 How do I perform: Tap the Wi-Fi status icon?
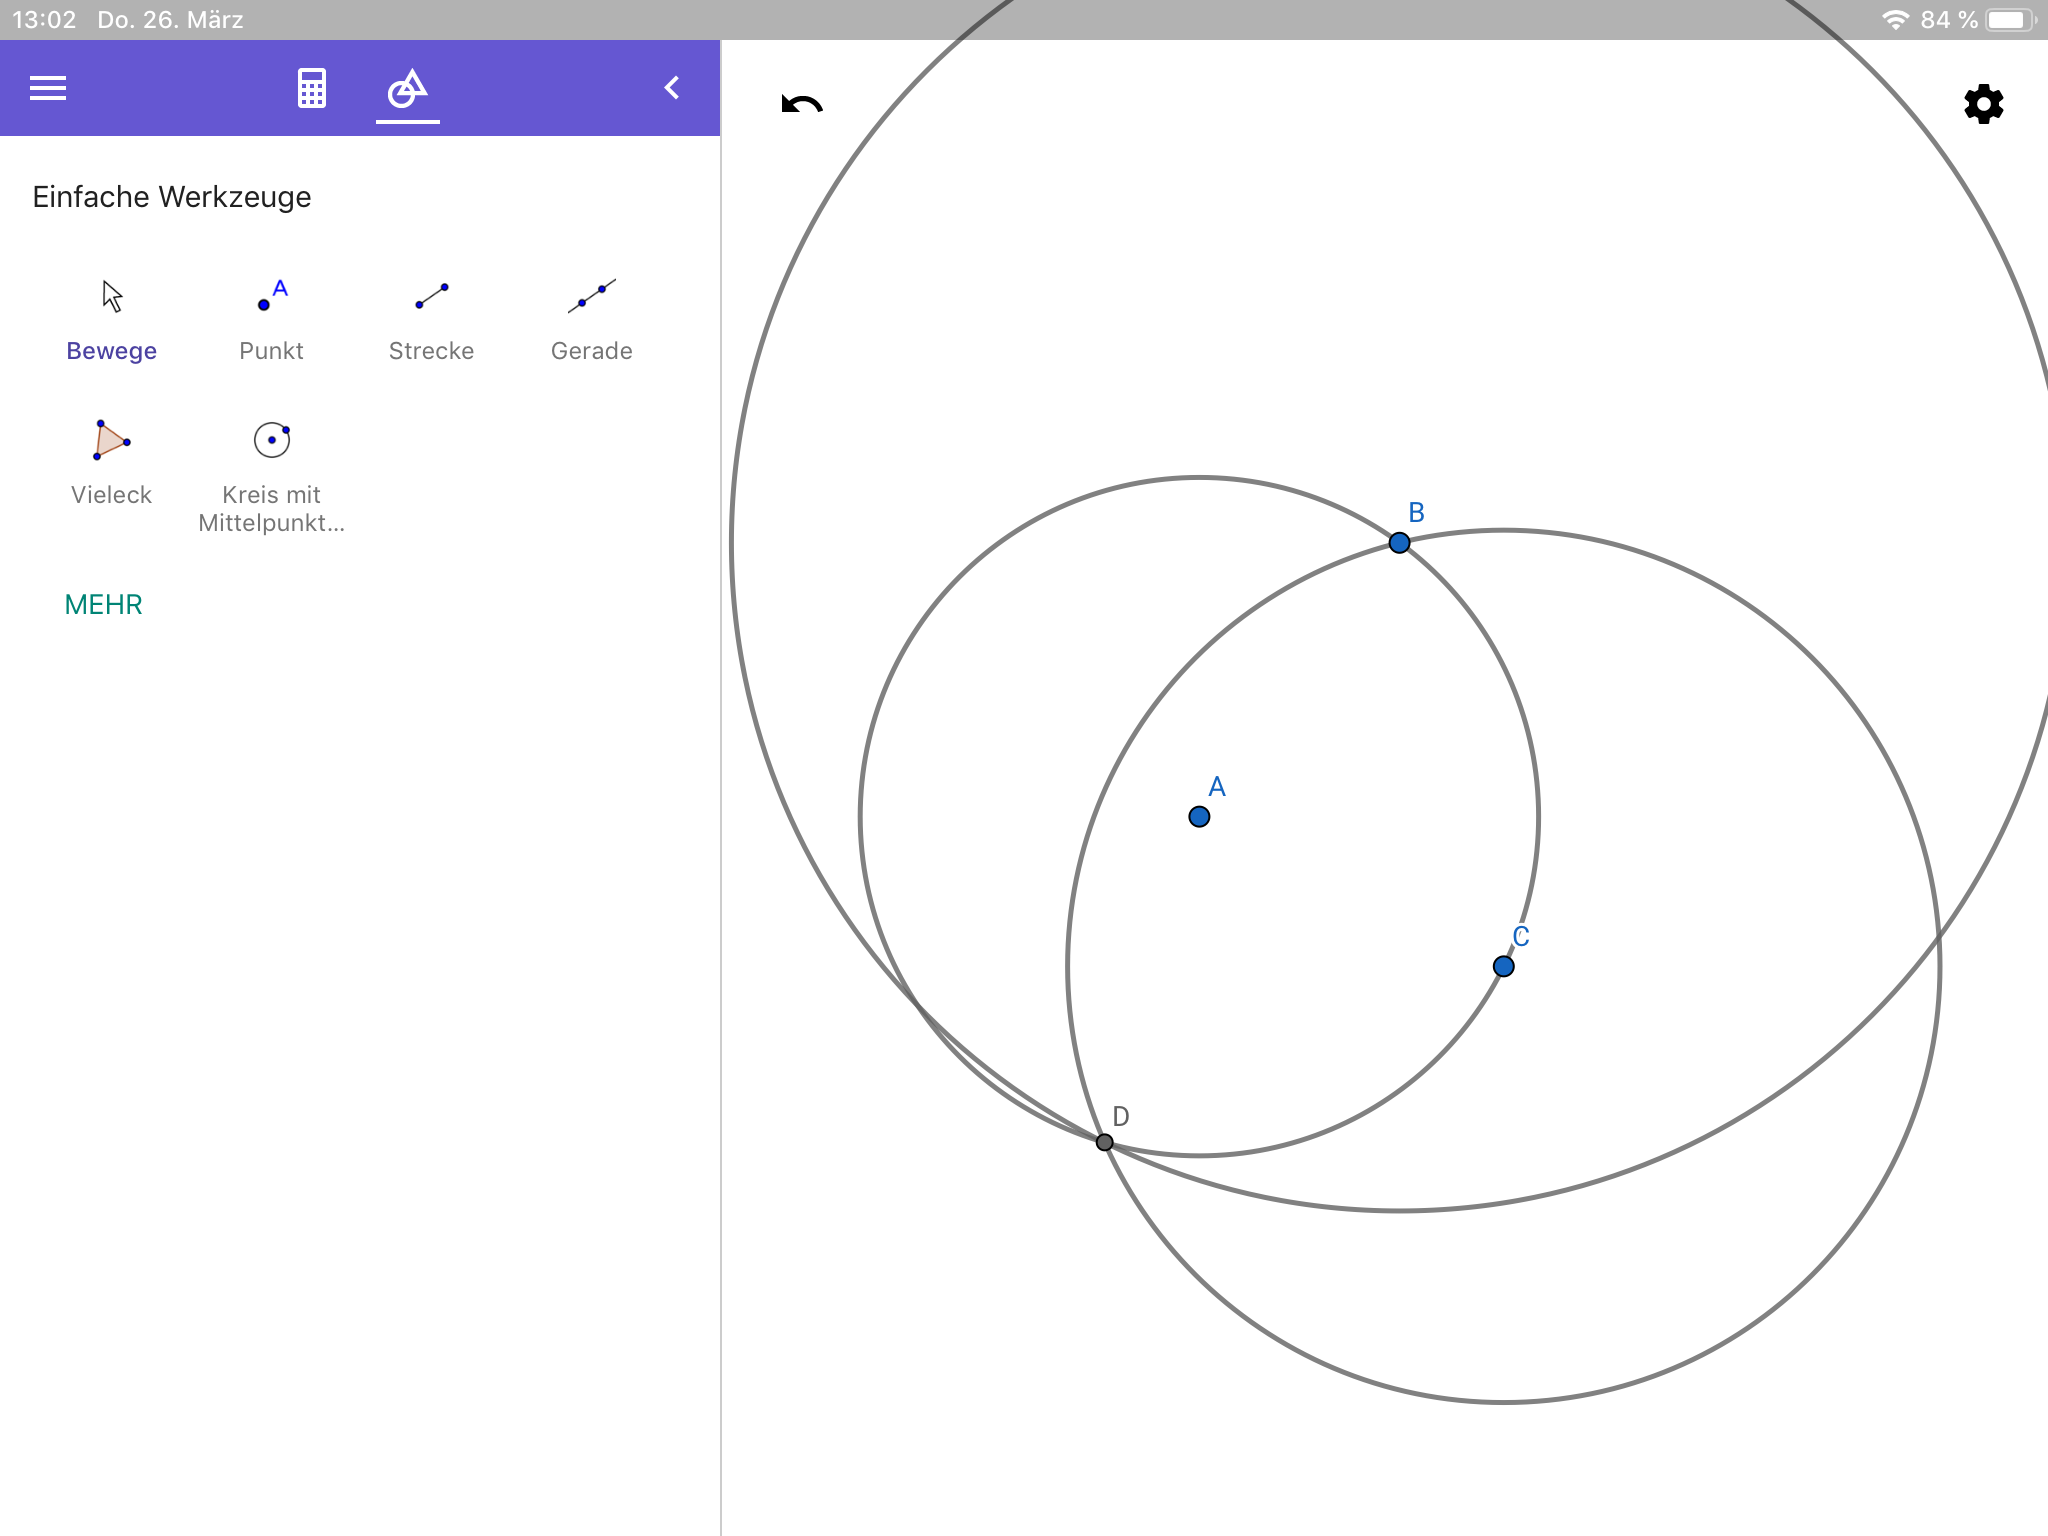coord(1895,20)
